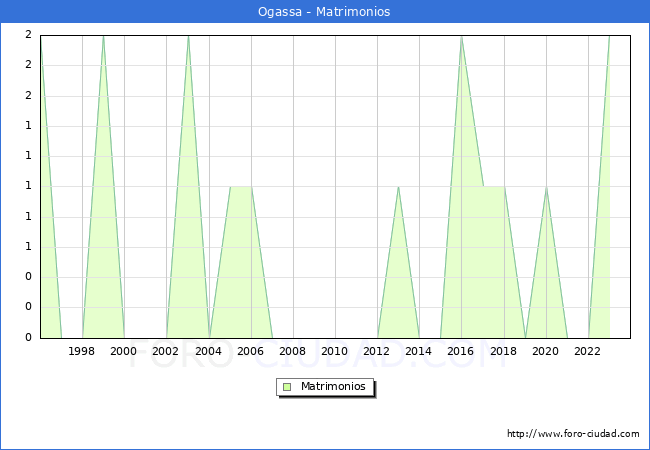Screen dimensions: 650x450
Task: Click the 2018 x-axis label
Action: [x=504, y=351]
